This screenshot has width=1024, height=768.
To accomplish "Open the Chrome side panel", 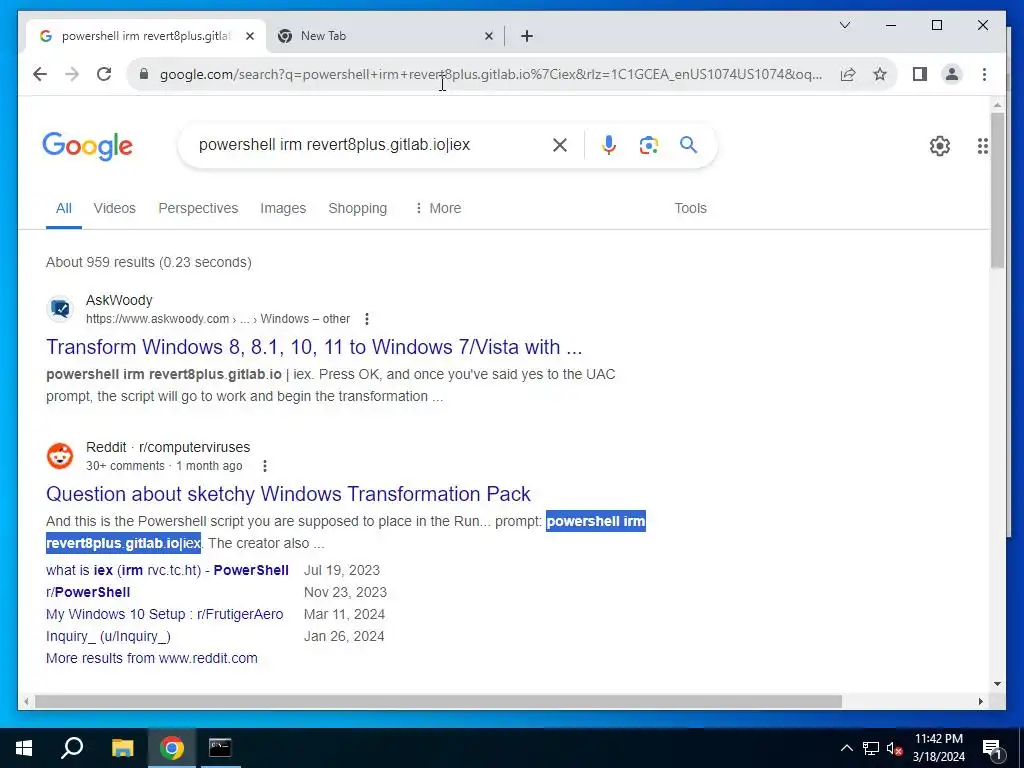I will point(920,74).
